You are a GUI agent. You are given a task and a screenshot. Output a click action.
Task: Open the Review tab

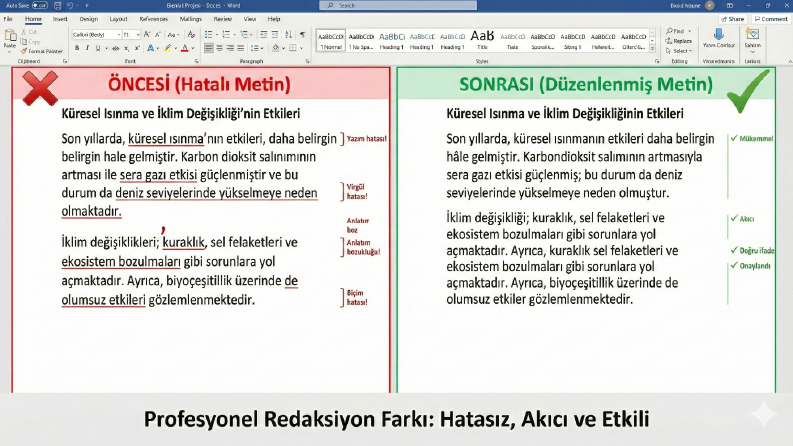(223, 19)
